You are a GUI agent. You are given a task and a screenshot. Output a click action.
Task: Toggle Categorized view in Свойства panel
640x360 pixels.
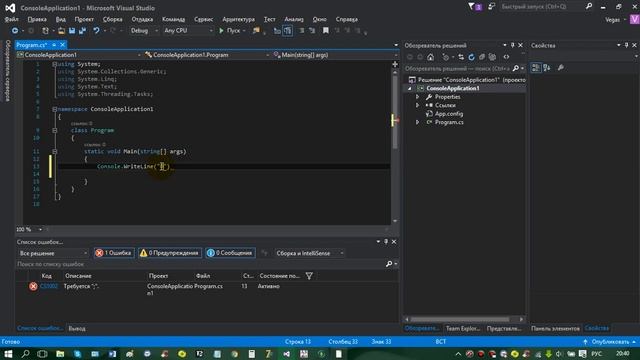click(536, 68)
